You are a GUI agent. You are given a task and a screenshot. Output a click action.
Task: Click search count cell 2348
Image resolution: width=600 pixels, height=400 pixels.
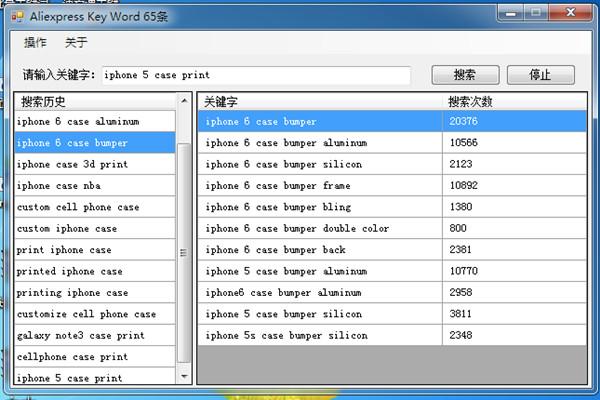click(515, 336)
